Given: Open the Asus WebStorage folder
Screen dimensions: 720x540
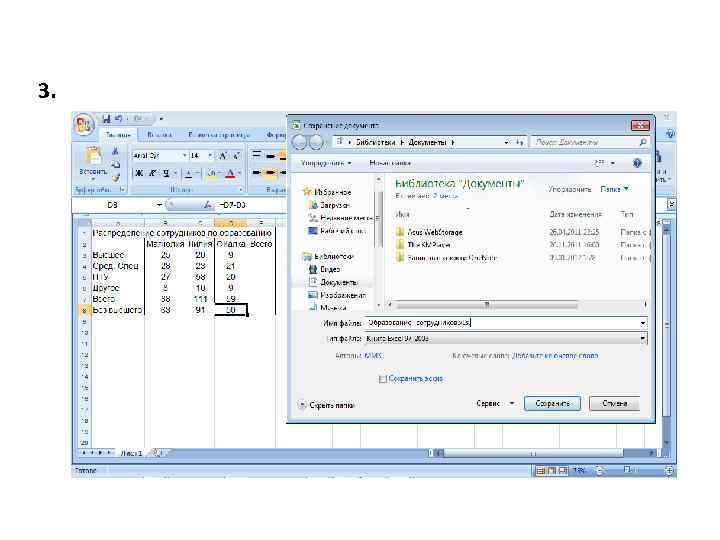Looking at the screenshot, I should (x=434, y=232).
